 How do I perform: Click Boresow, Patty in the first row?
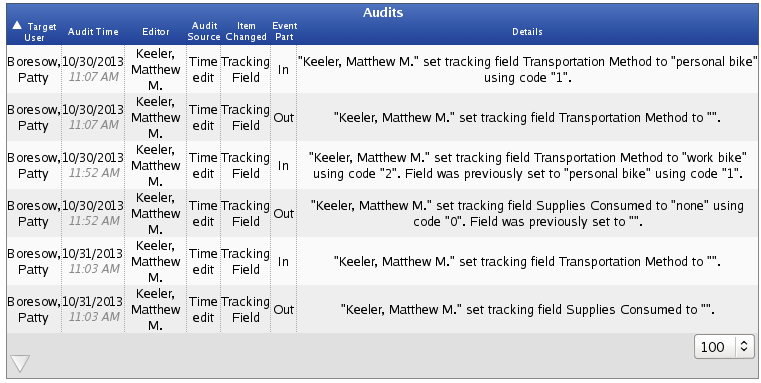[x=33, y=69]
